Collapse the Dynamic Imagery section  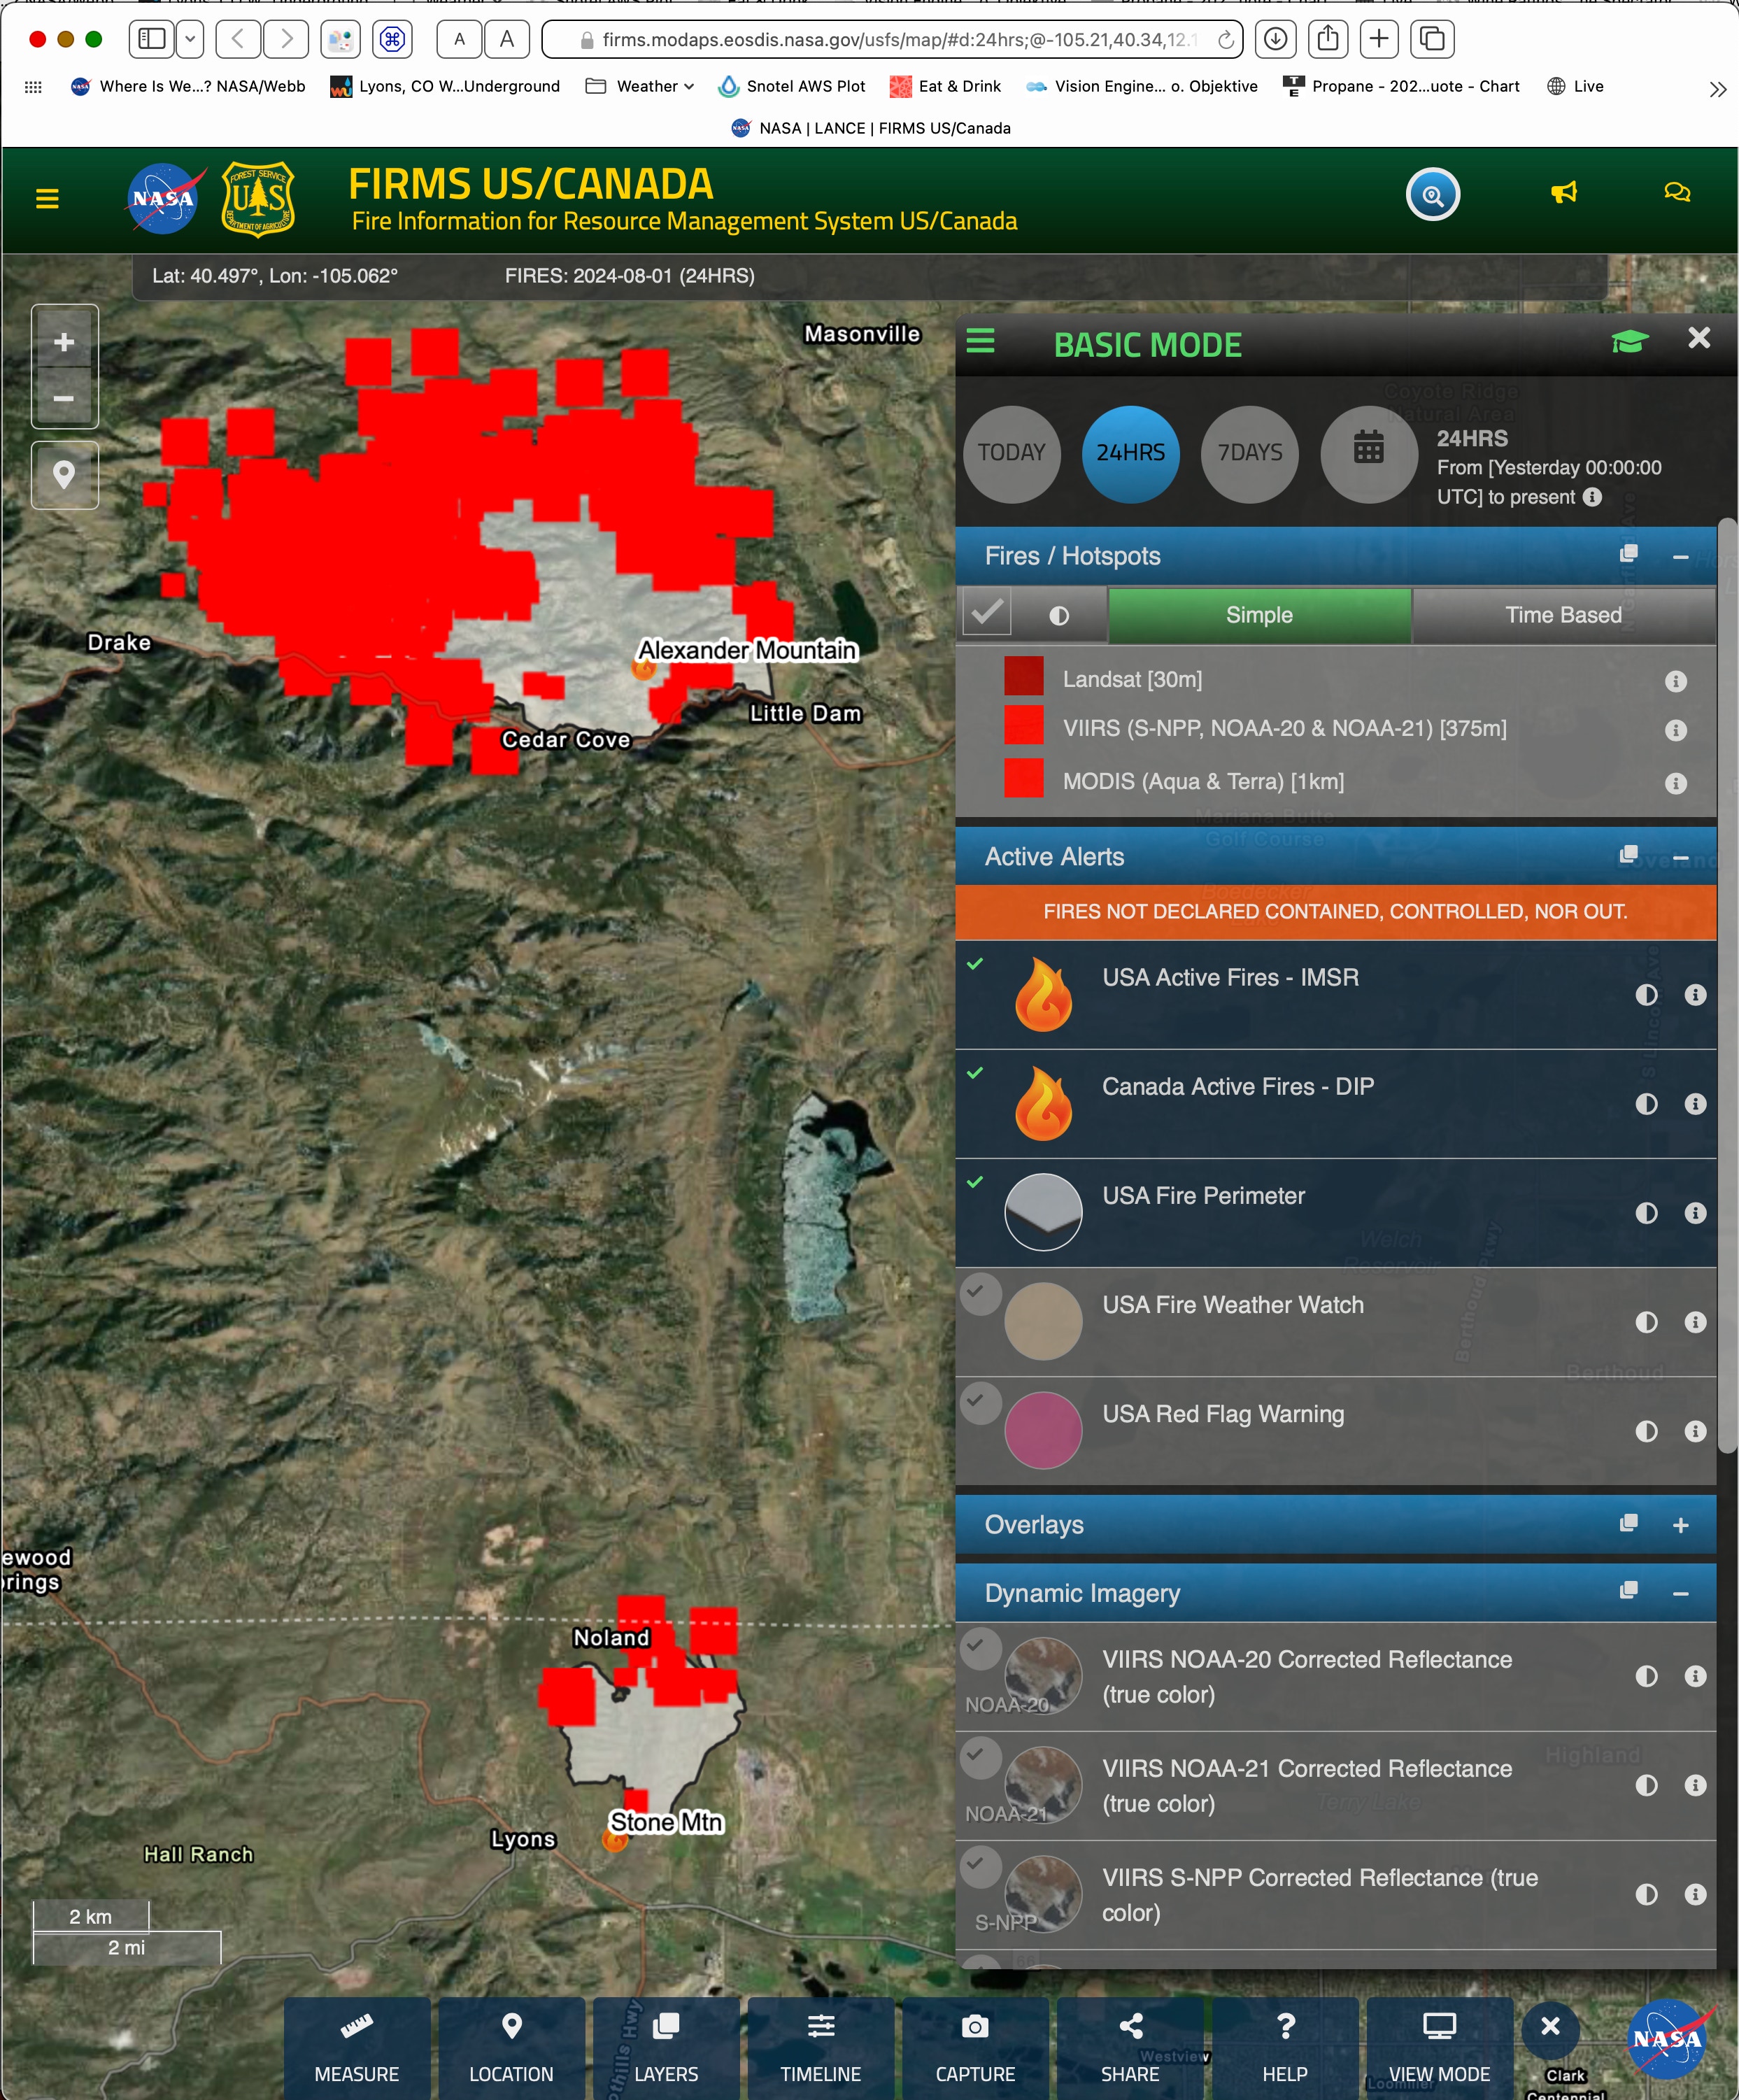[x=1680, y=1594]
